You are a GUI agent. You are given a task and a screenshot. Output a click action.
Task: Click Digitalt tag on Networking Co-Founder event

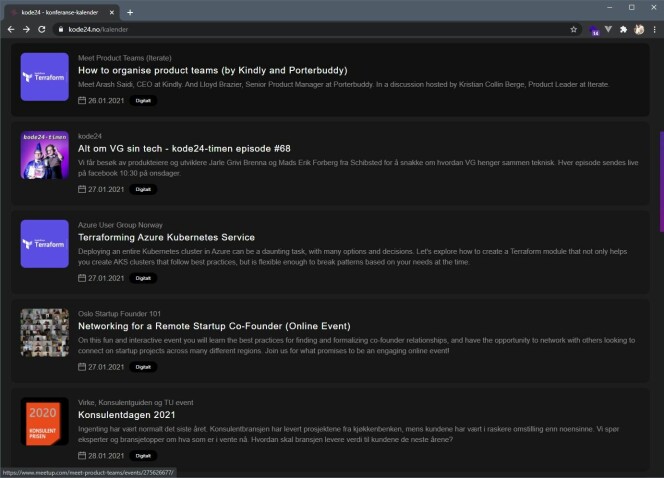(143, 367)
